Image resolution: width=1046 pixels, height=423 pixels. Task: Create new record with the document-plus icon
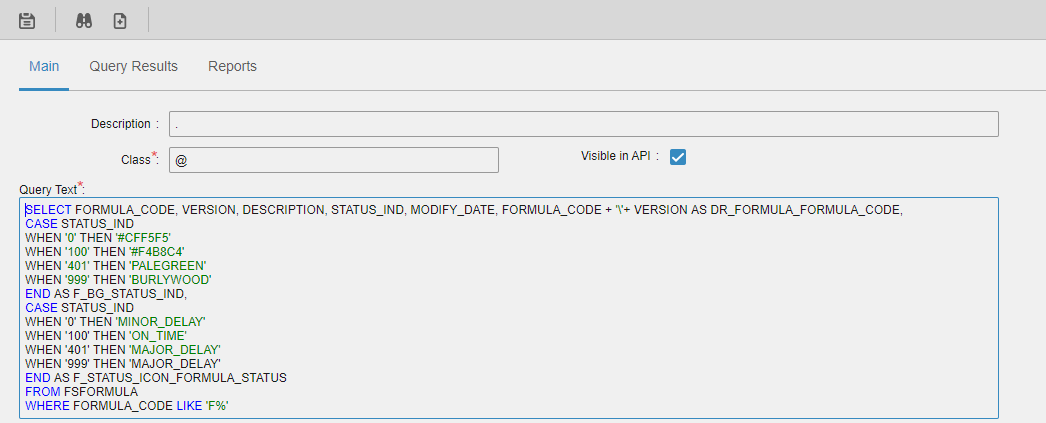[x=120, y=20]
